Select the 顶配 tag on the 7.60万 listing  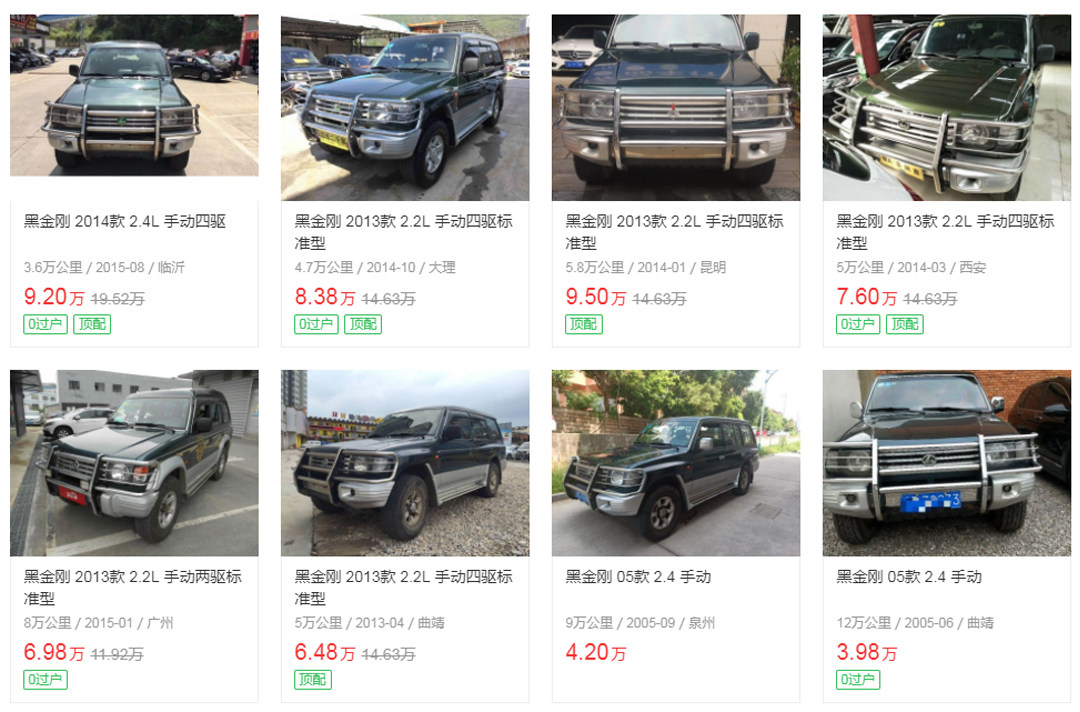[905, 324]
